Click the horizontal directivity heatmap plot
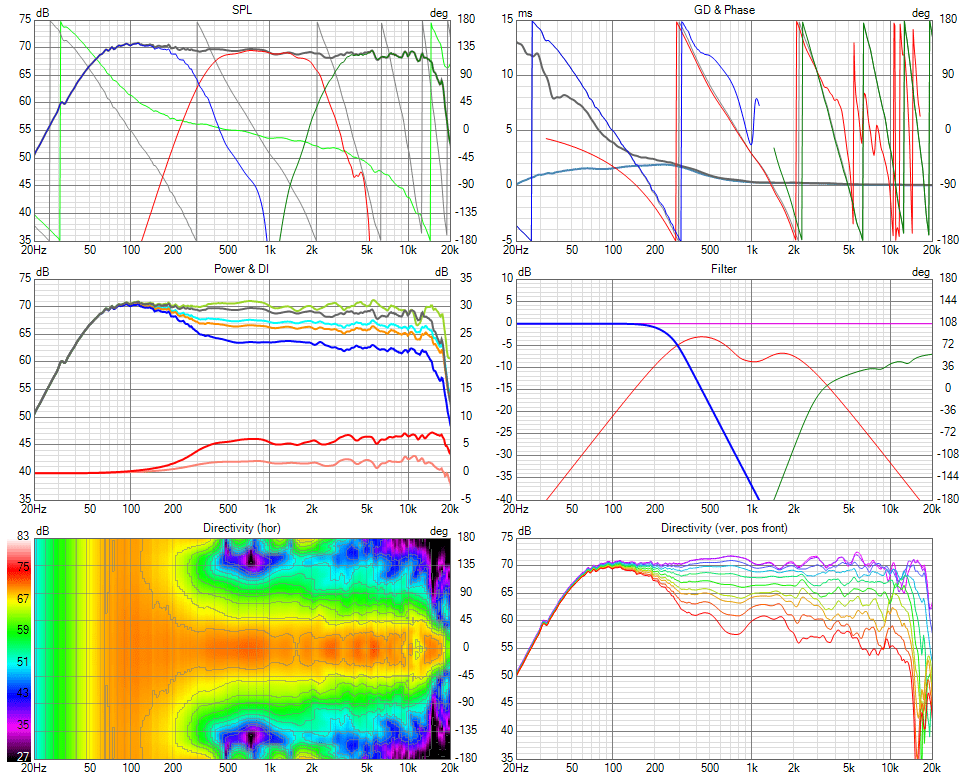Image resolution: width=966 pixels, height=779 pixels. click(242, 648)
